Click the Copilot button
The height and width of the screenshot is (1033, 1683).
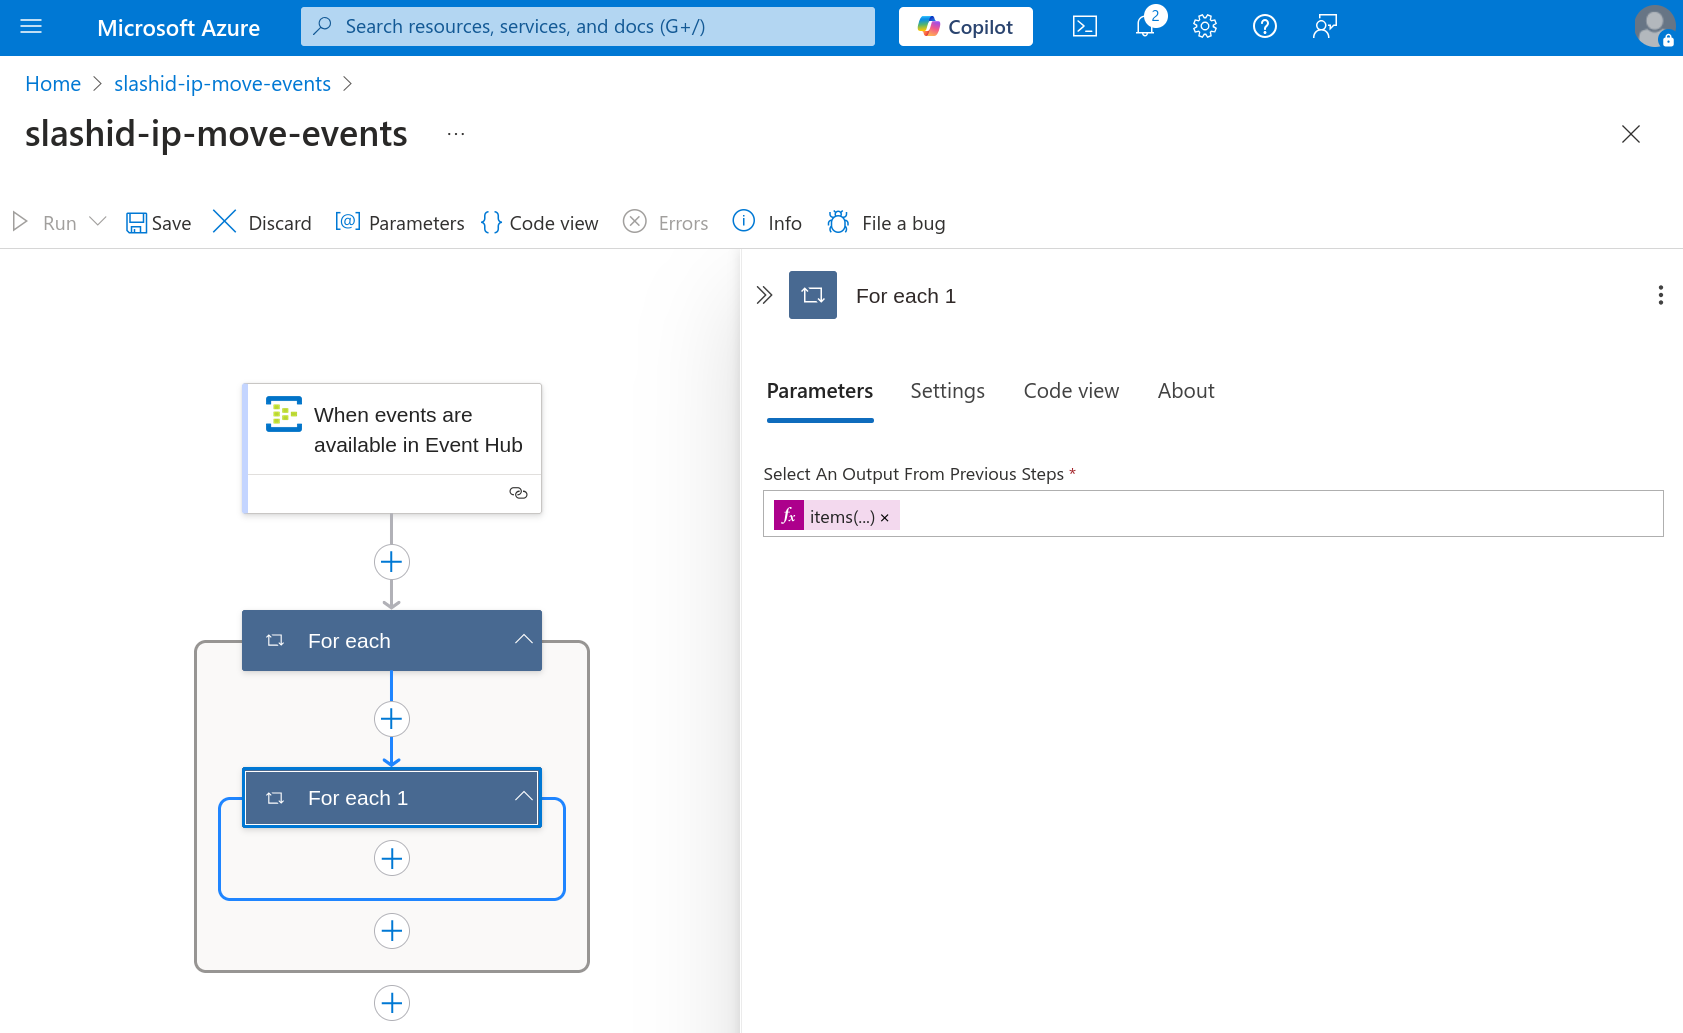pos(965,27)
